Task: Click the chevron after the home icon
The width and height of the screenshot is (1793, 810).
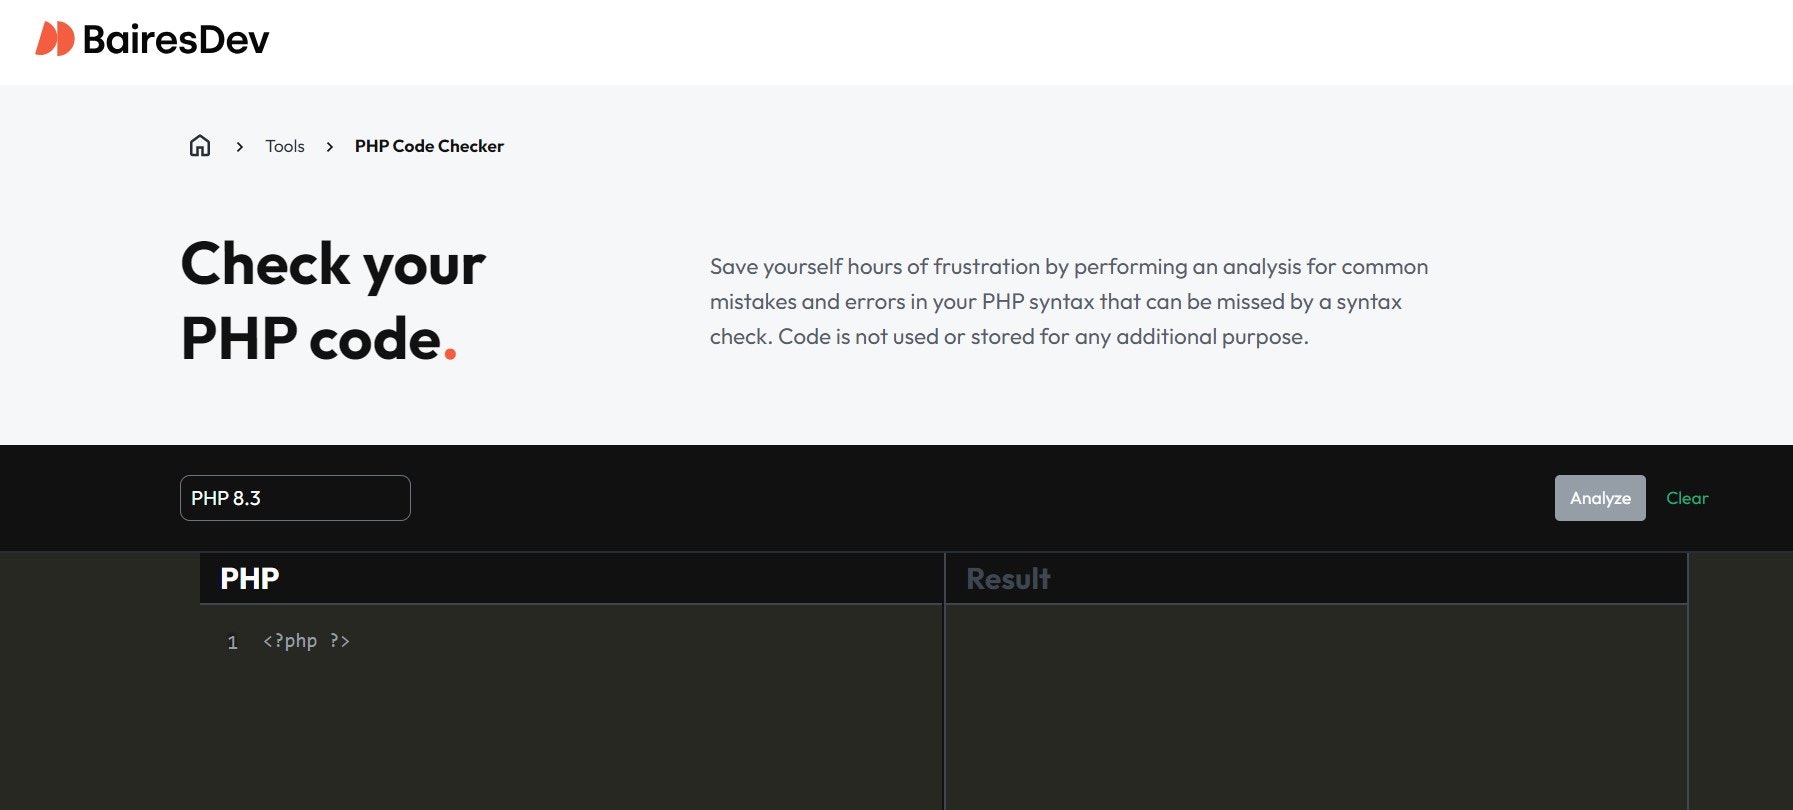Action: click(240, 147)
